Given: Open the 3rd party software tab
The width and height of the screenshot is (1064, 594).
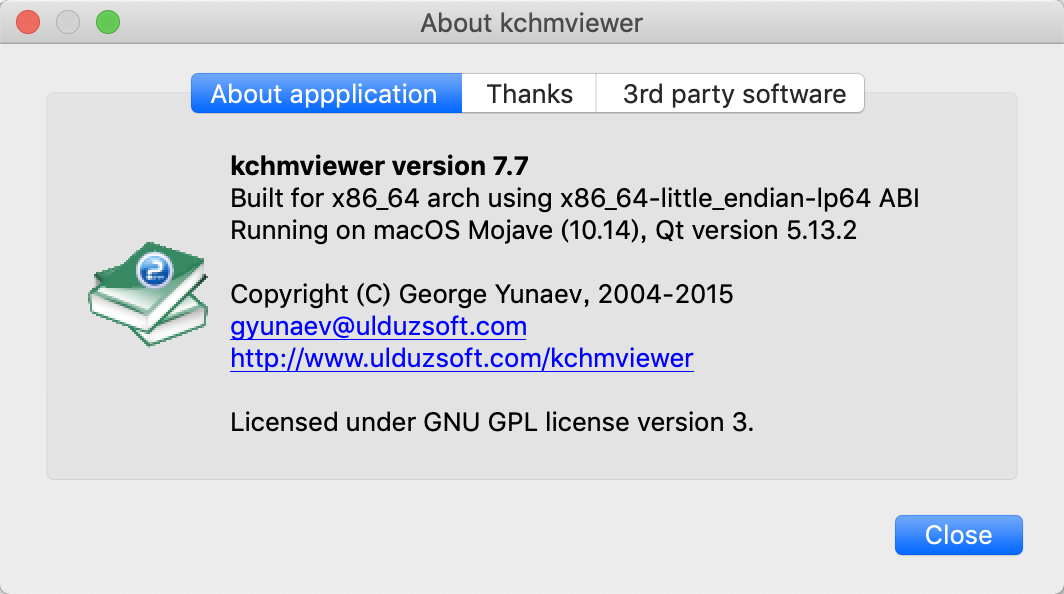Looking at the screenshot, I should point(730,94).
